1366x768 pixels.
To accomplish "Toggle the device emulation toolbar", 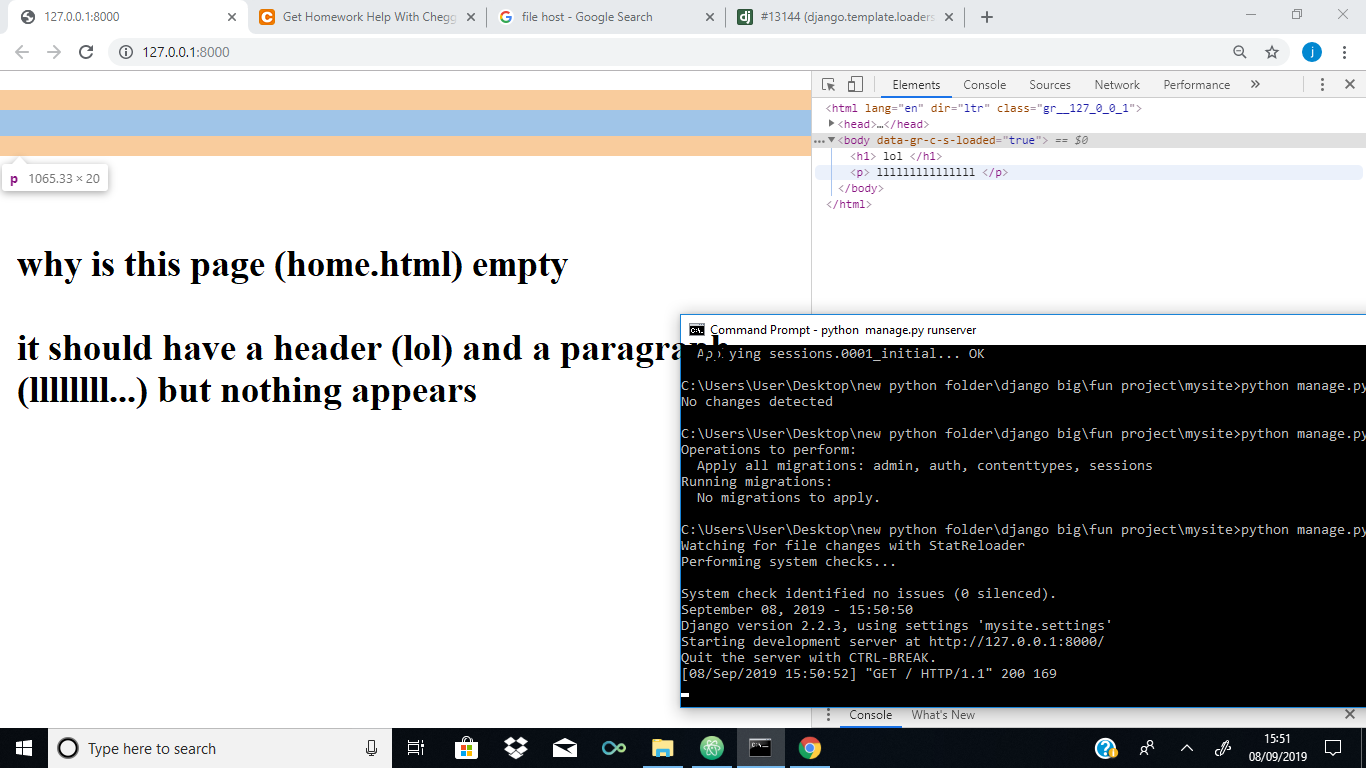I will click(853, 84).
